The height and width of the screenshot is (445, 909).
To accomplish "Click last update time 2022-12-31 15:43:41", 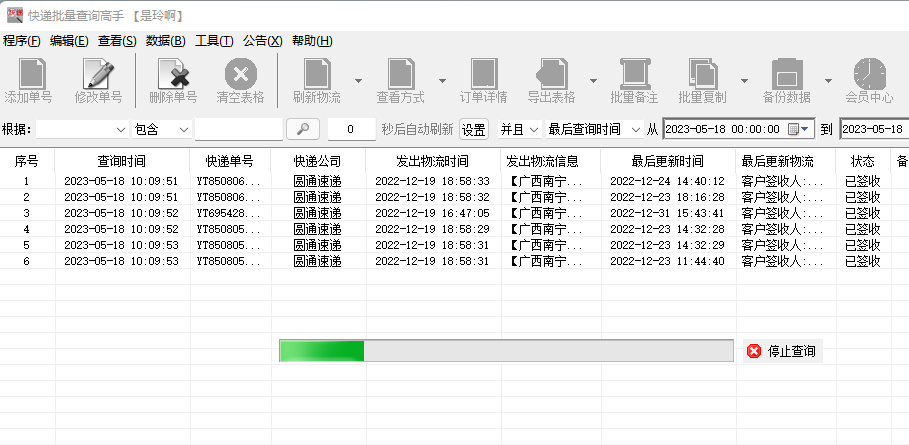I will (x=667, y=213).
